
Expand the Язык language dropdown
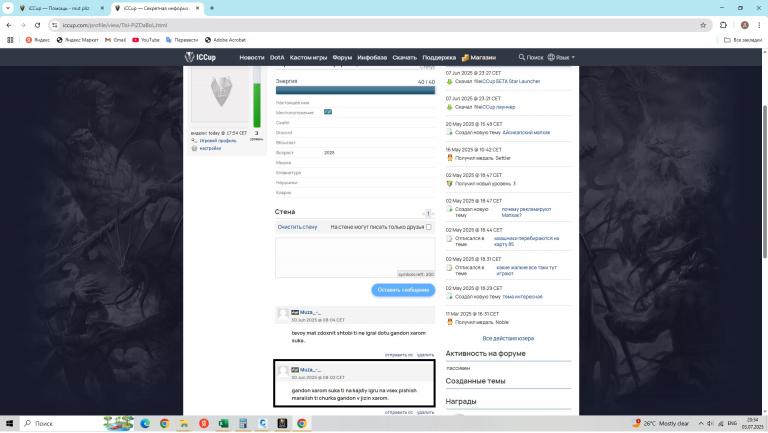561,57
